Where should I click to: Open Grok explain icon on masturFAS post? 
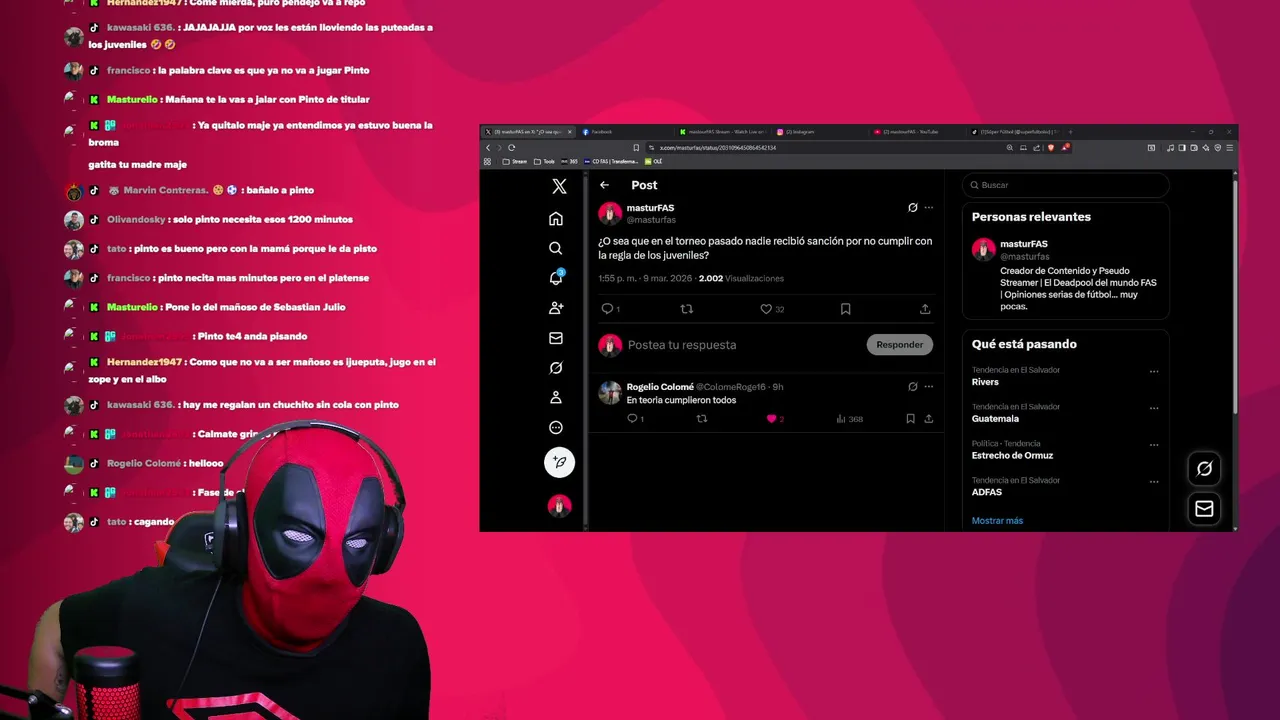[x=912, y=208]
